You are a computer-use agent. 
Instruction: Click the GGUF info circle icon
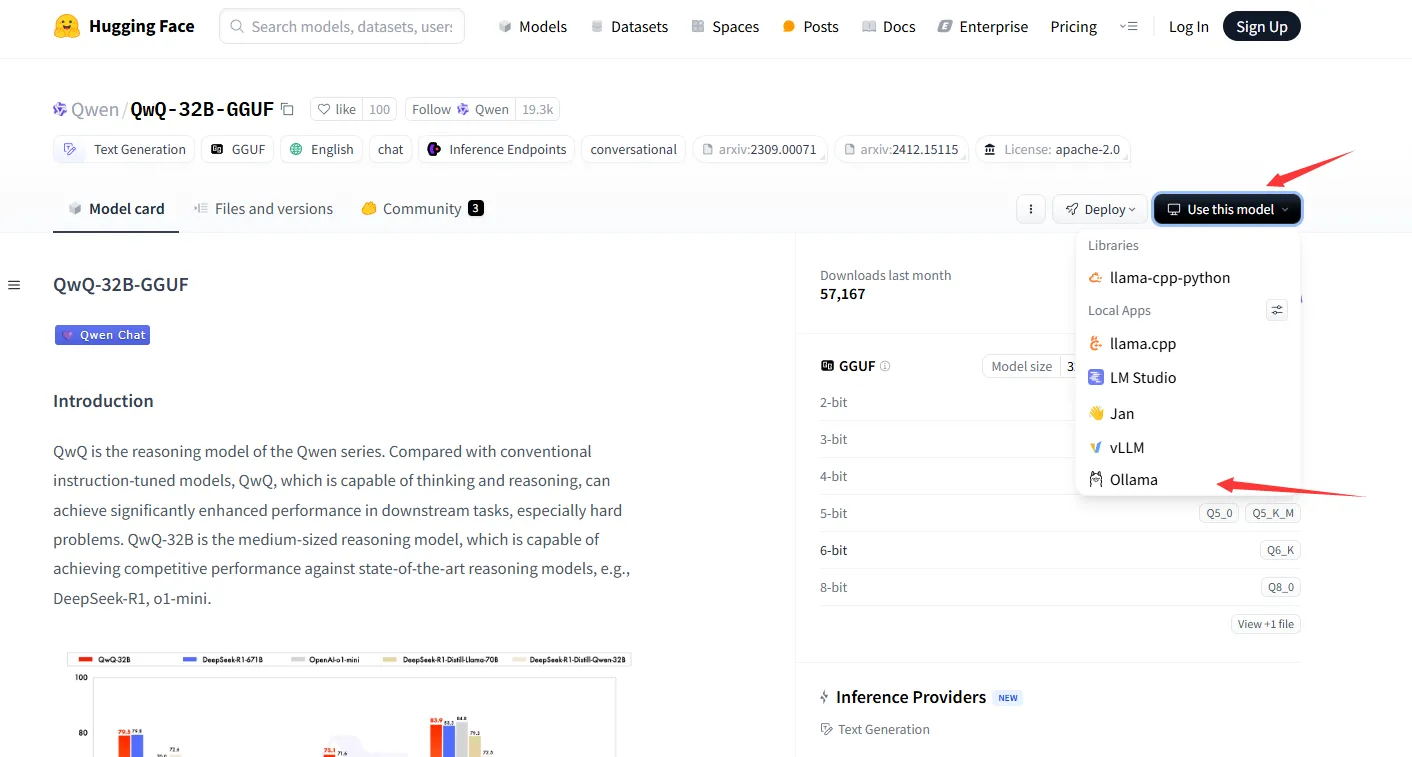pos(885,366)
